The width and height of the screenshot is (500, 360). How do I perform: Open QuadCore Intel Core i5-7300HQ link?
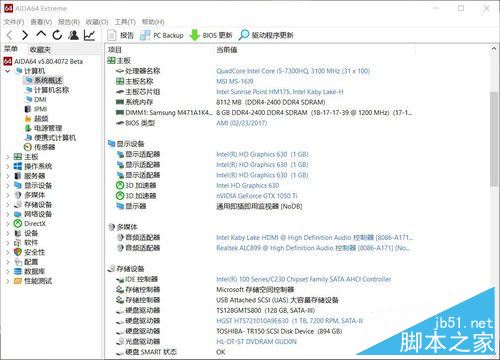[293, 71]
